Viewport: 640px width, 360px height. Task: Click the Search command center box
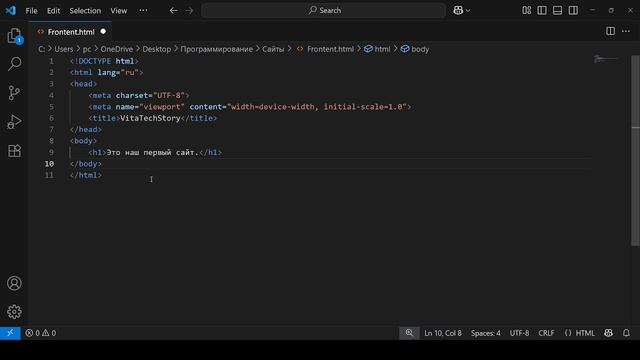tap(323, 11)
